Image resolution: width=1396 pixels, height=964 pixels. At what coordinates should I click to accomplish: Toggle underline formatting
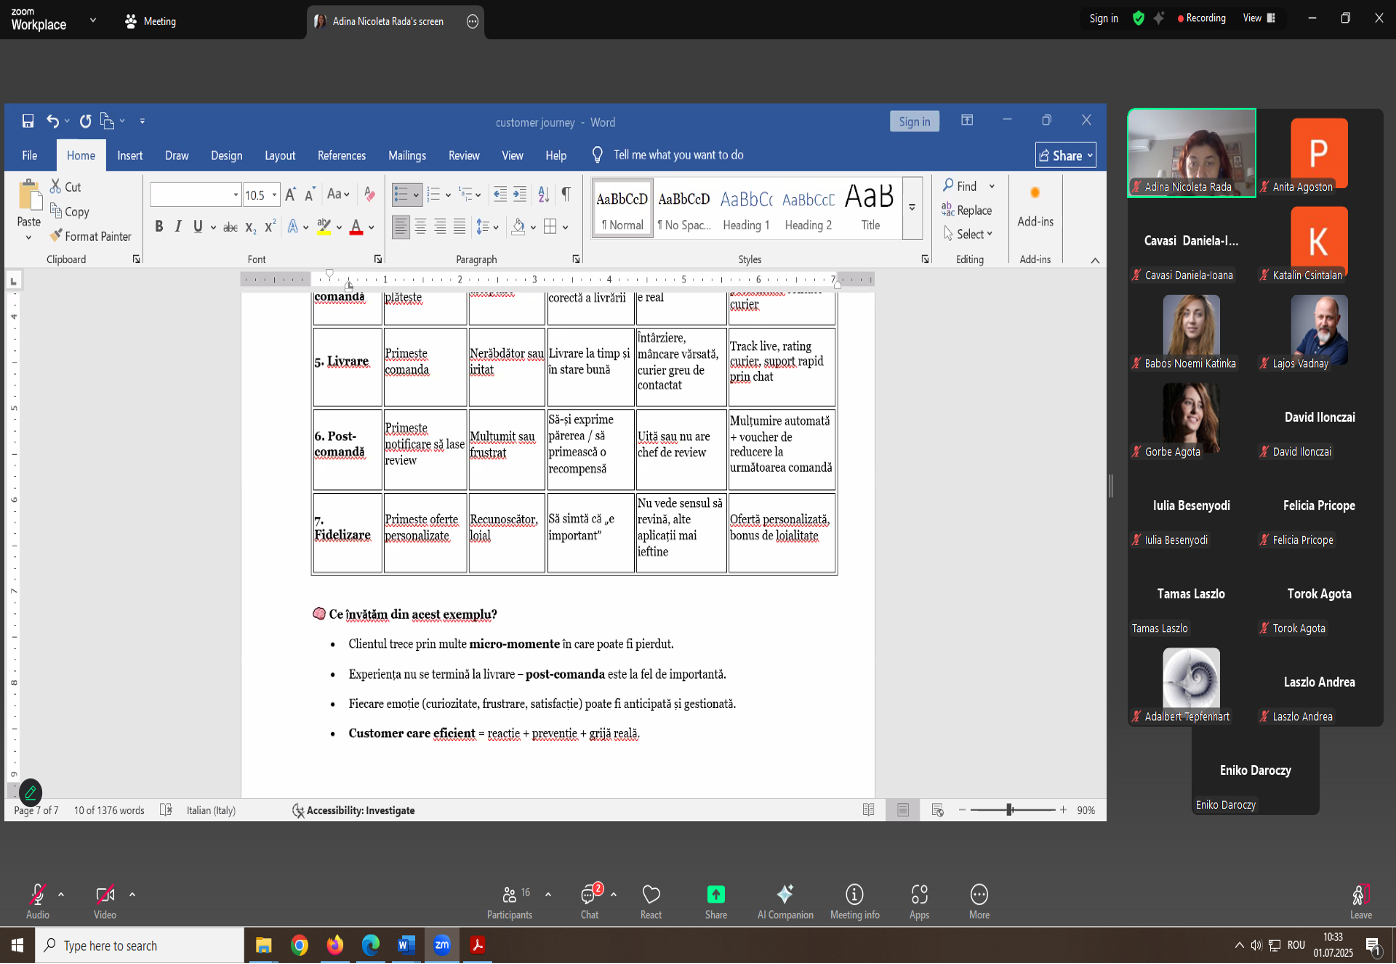198,227
